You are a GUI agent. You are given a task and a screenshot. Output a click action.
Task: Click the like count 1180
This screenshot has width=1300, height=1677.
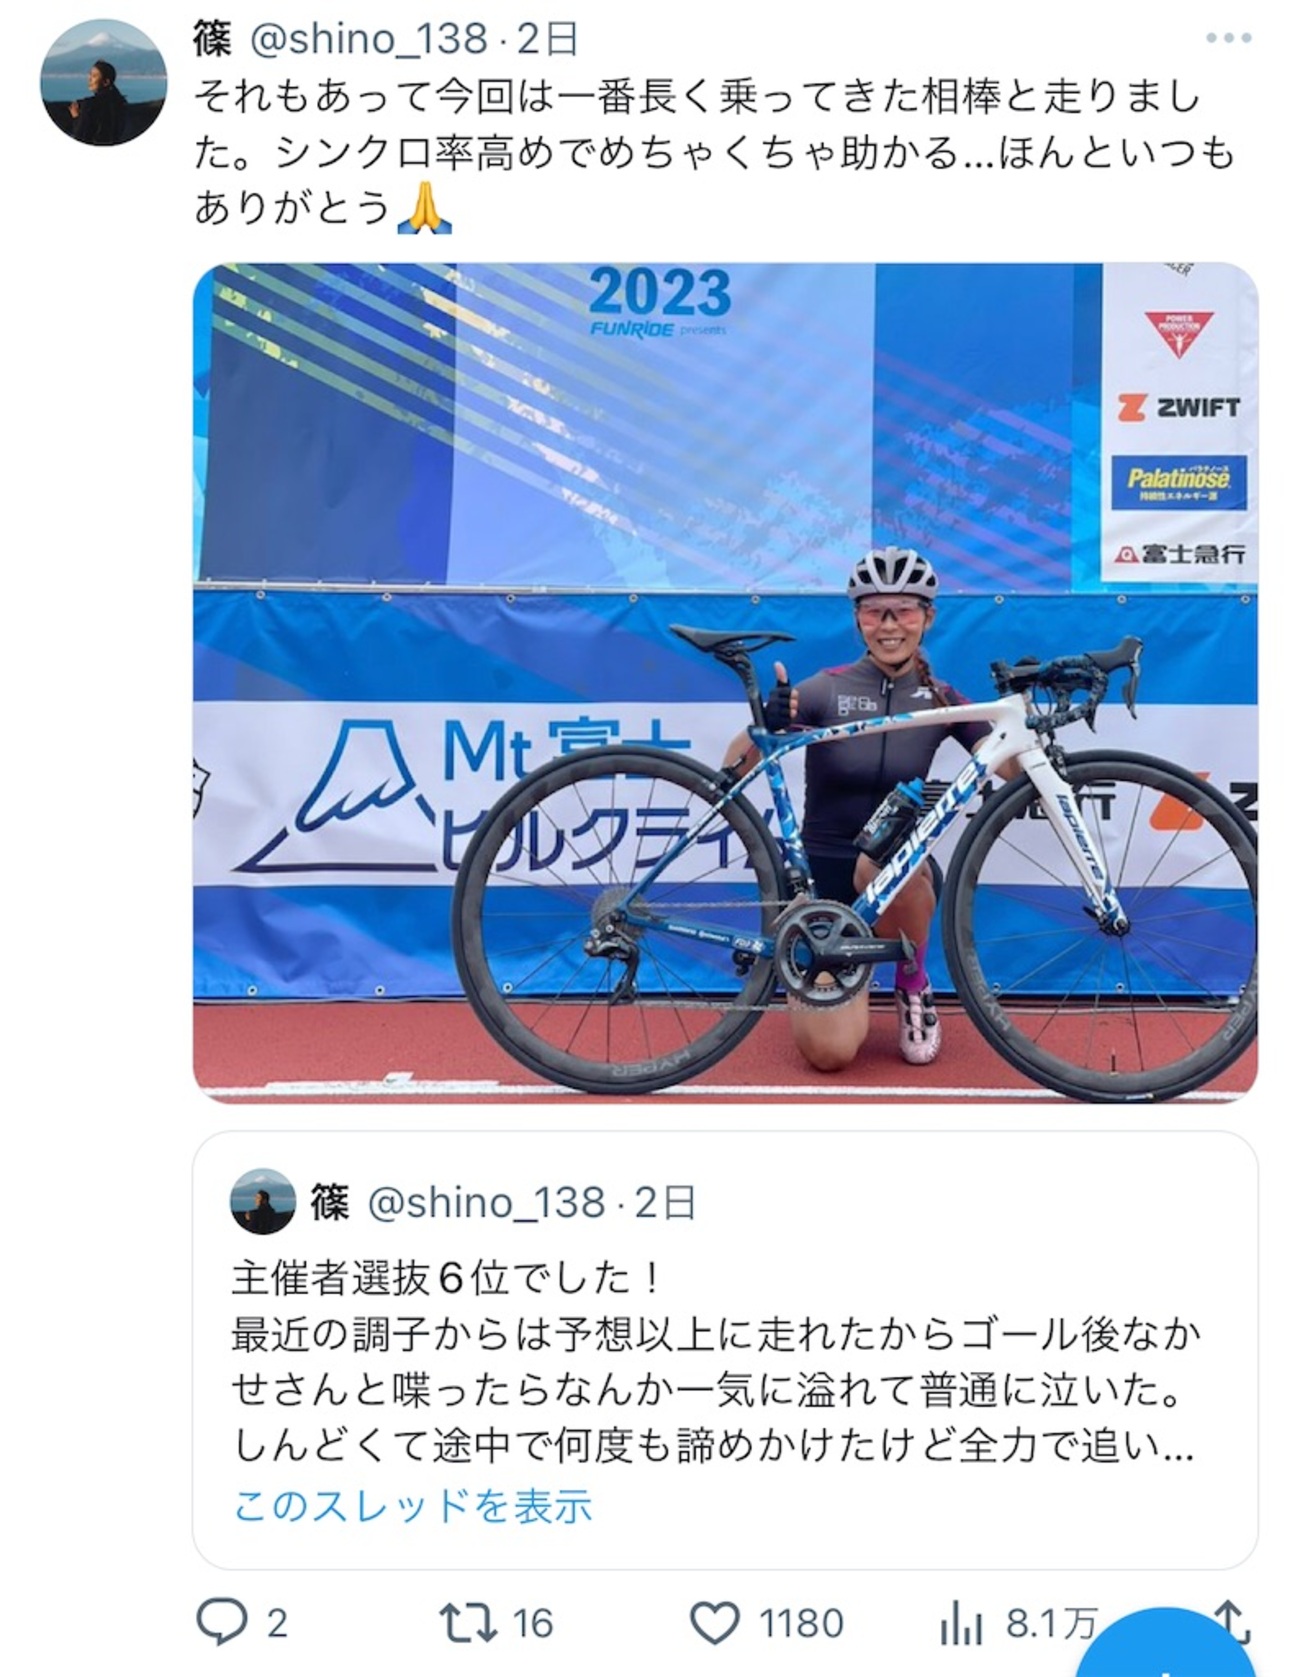pyautogui.click(x=801, y=1623)
